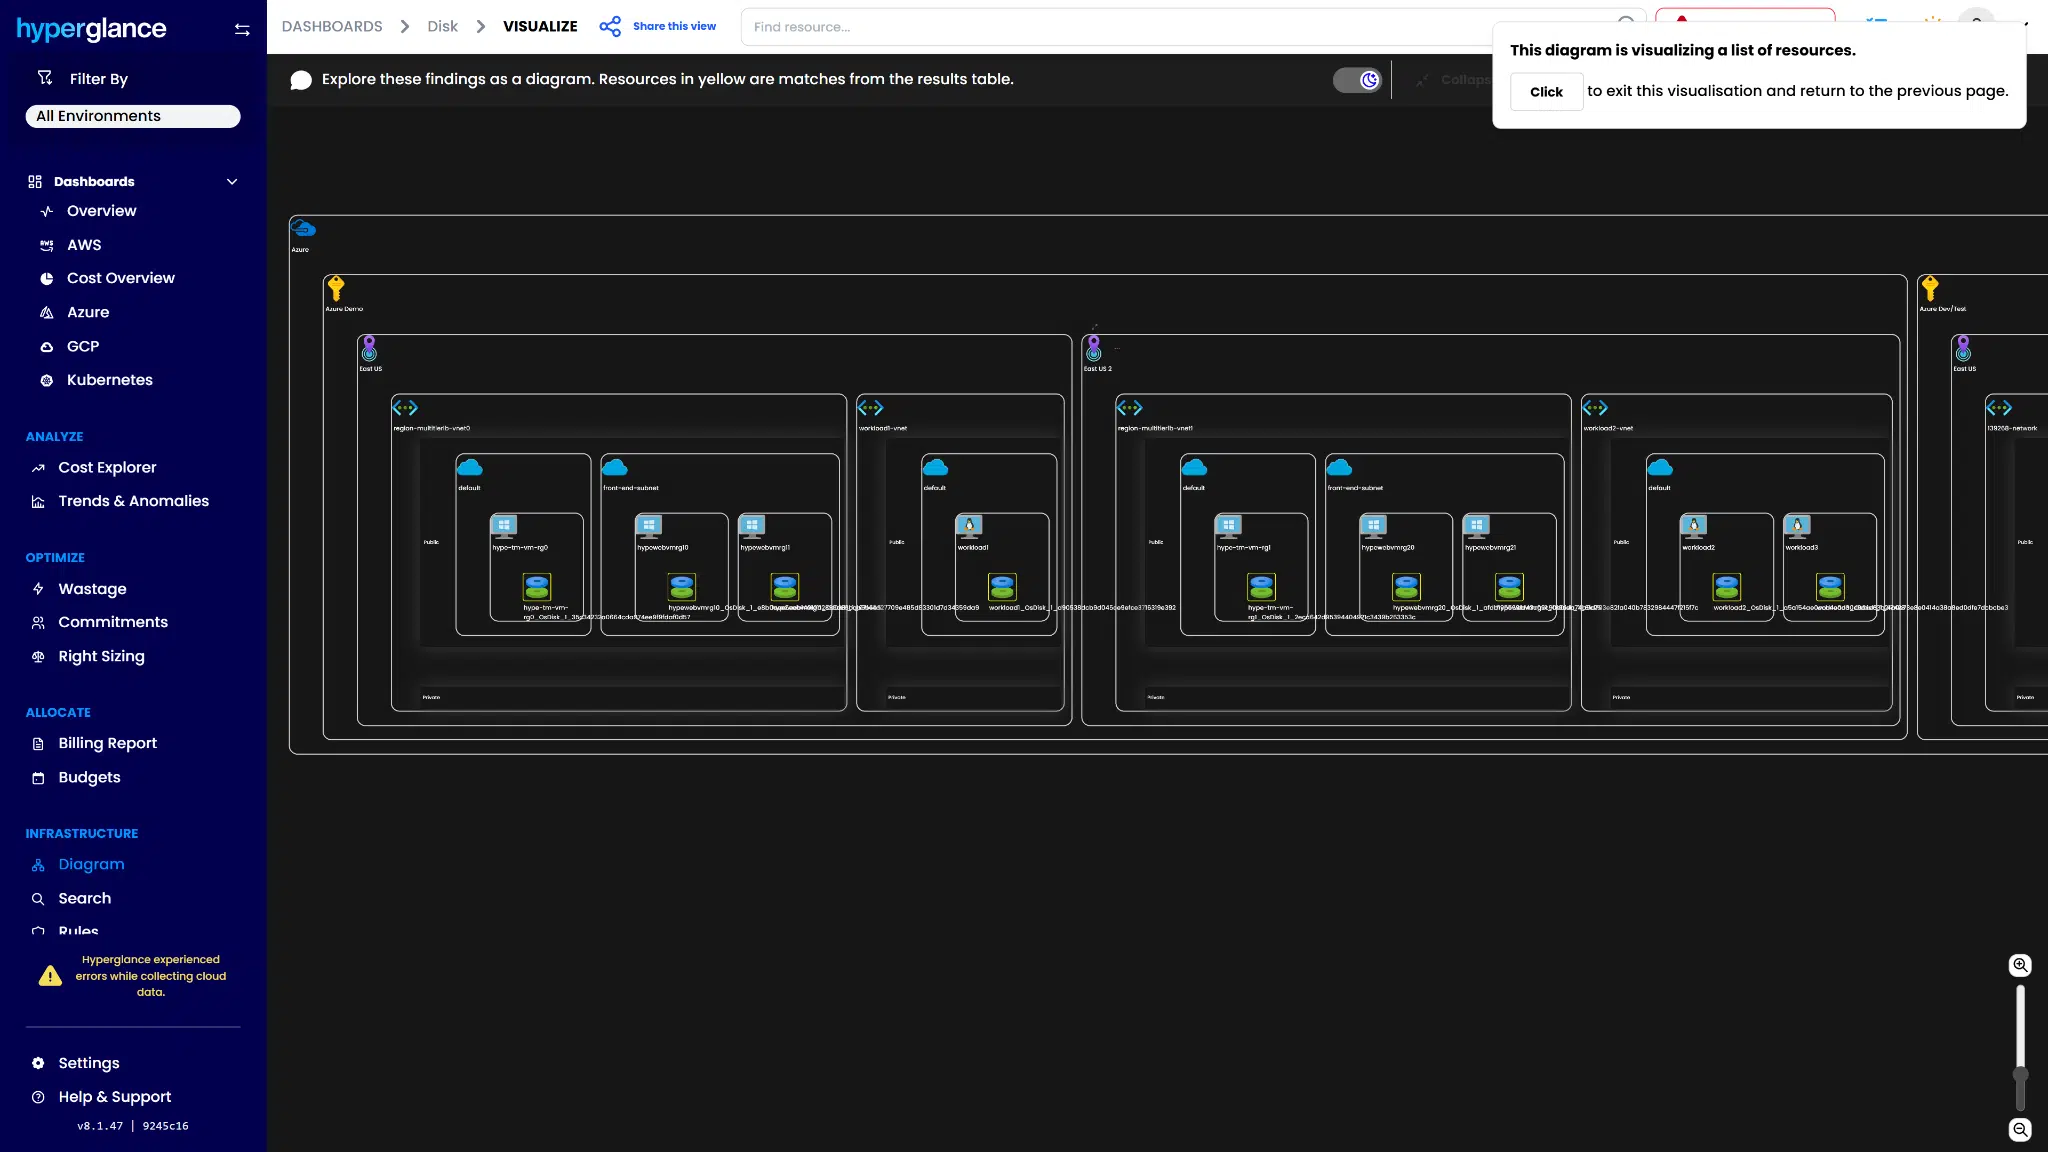
Task: Open the Filter By option
Action: click(98, 79)
